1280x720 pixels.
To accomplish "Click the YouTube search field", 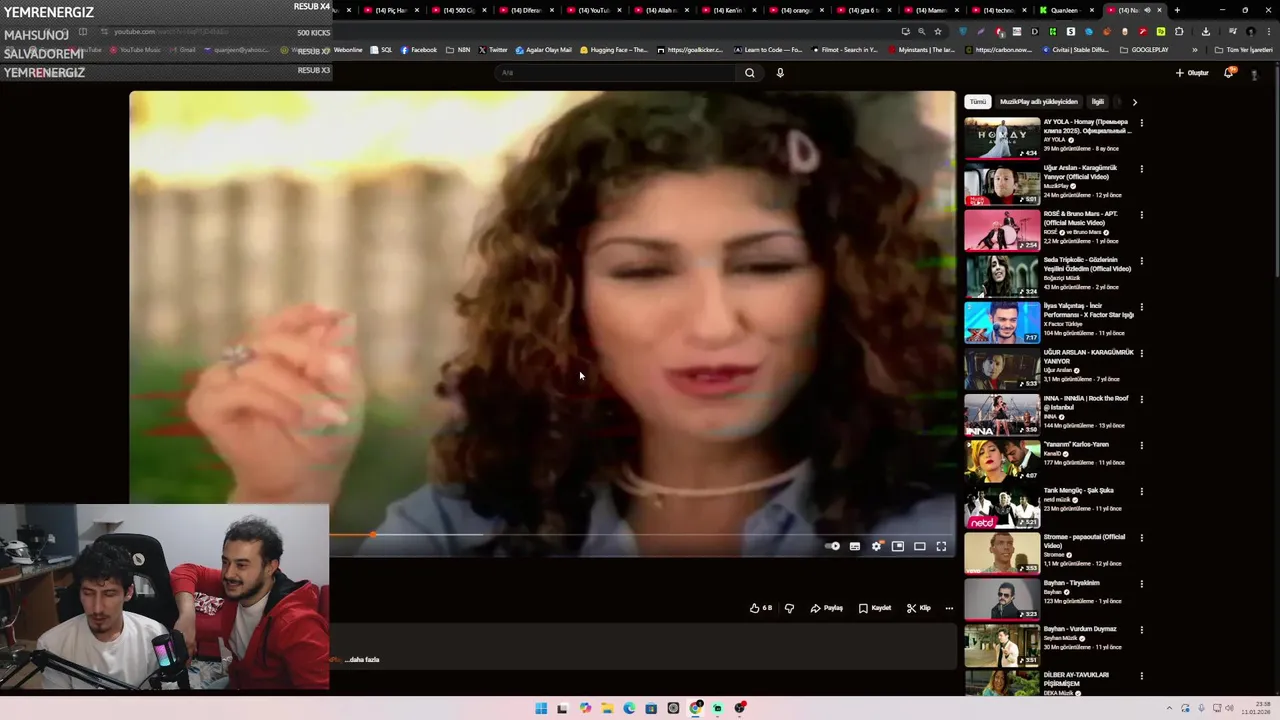I will pyautogui.click(x=615, y=72).
